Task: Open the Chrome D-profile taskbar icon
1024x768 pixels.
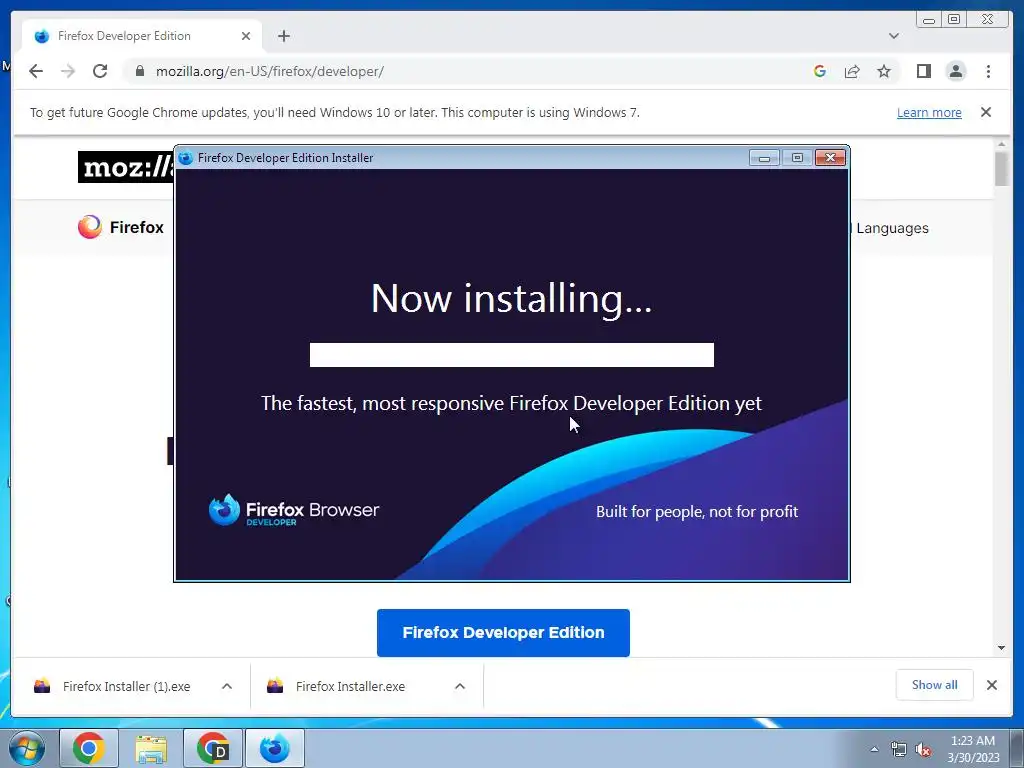Action: (213, 748)
